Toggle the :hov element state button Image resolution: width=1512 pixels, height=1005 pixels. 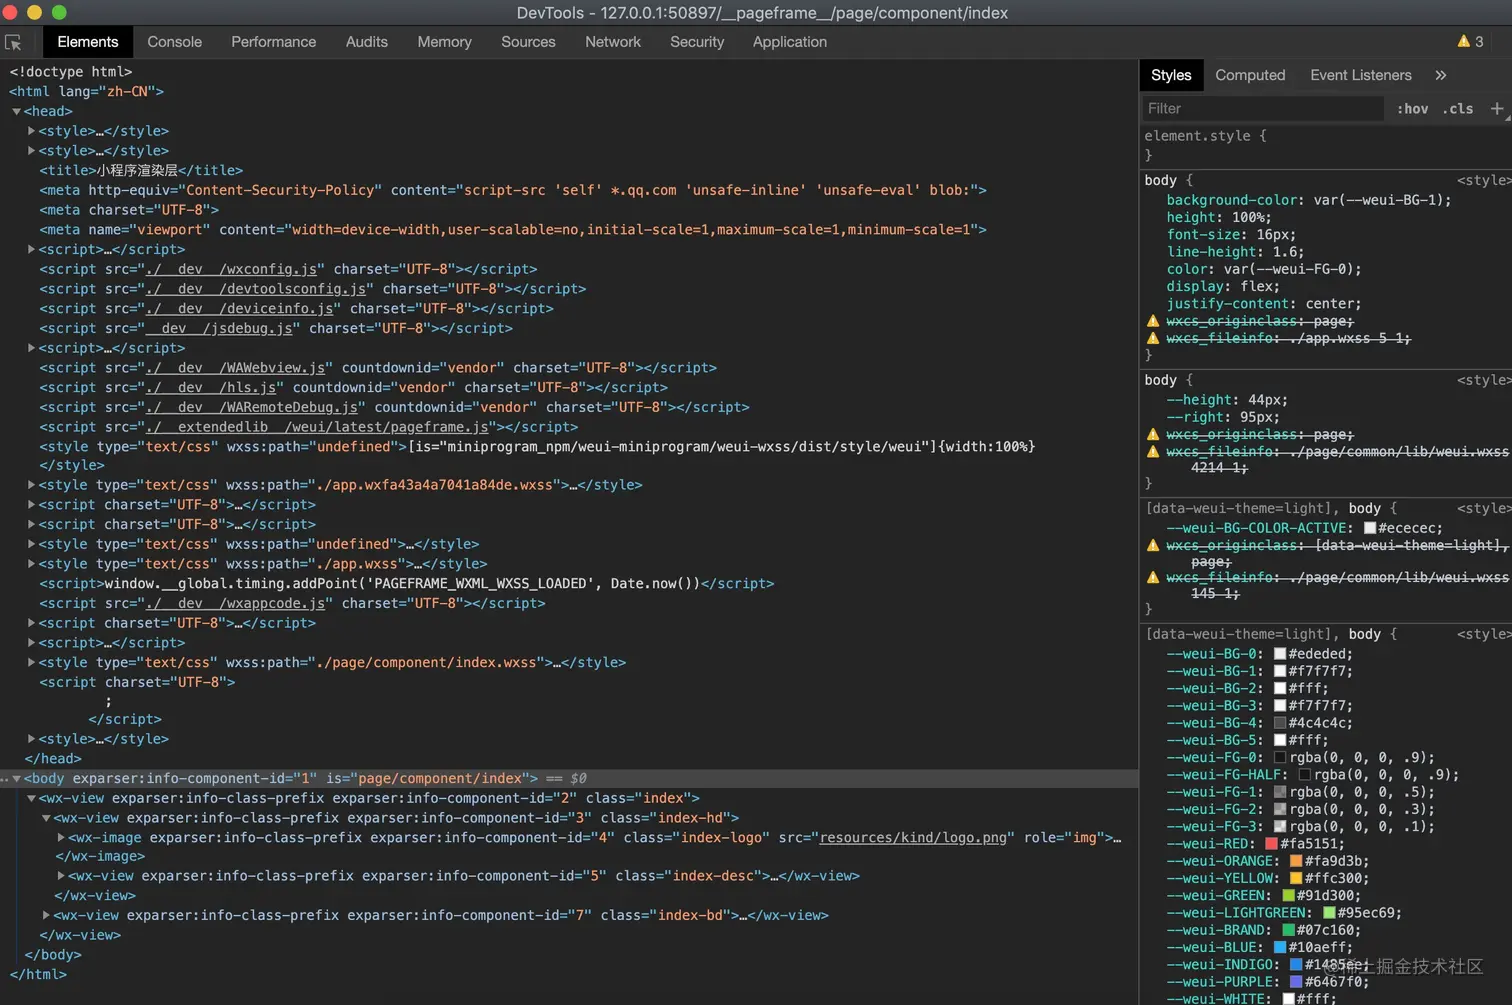(x=1412, y=108)
